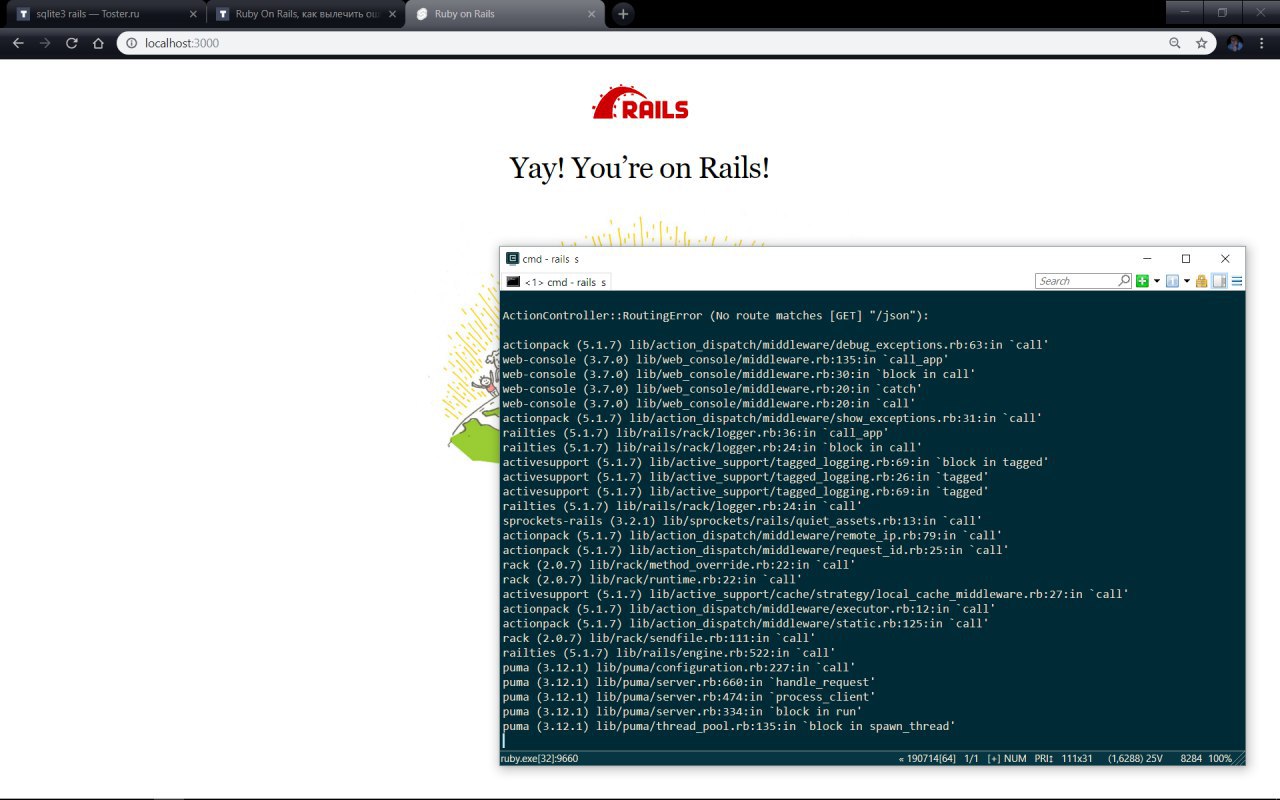Open the new console dropdown arrow
The image size is (1280, 800).
point(1157,281)
